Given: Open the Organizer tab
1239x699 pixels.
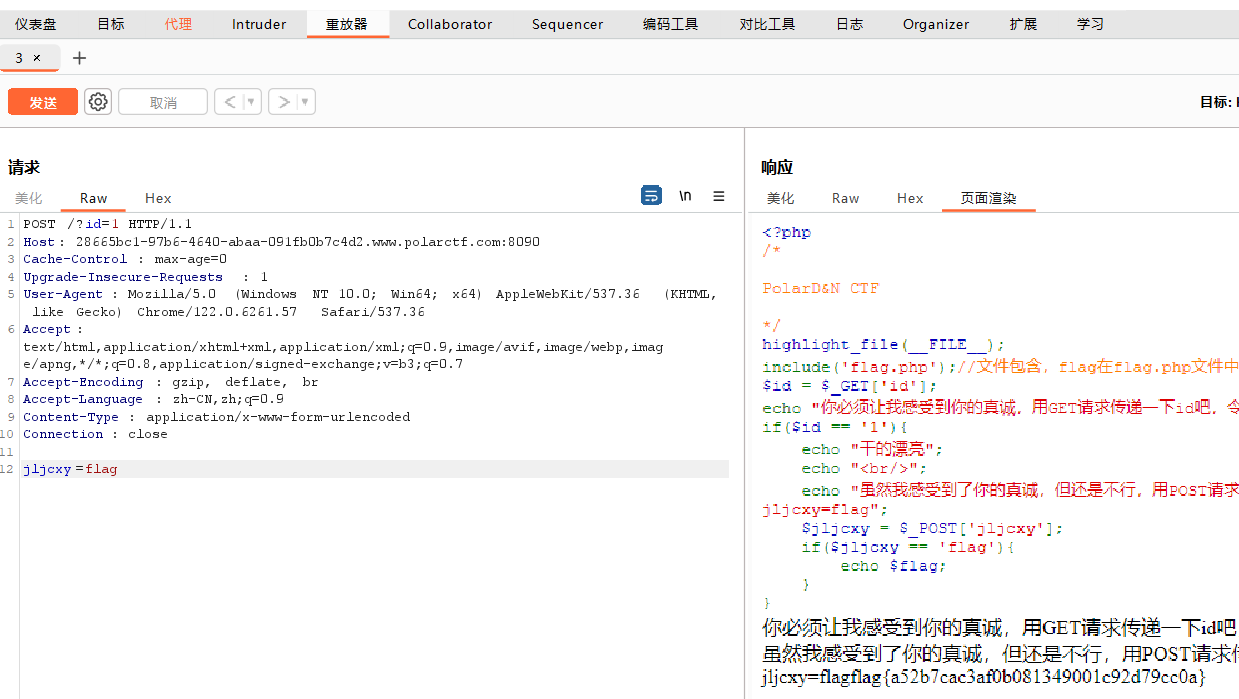Looking at the screenshot, I should tap(936, 24).
